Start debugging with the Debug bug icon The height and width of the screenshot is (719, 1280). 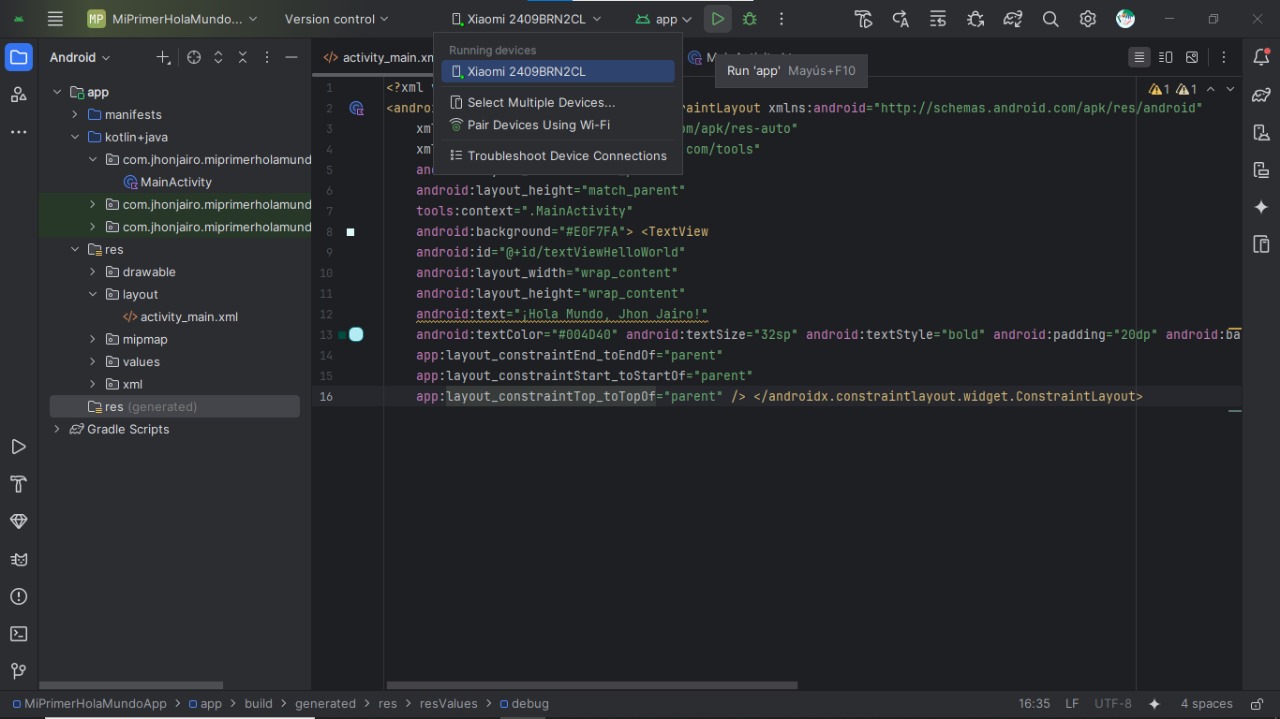[x=749, y=19]
